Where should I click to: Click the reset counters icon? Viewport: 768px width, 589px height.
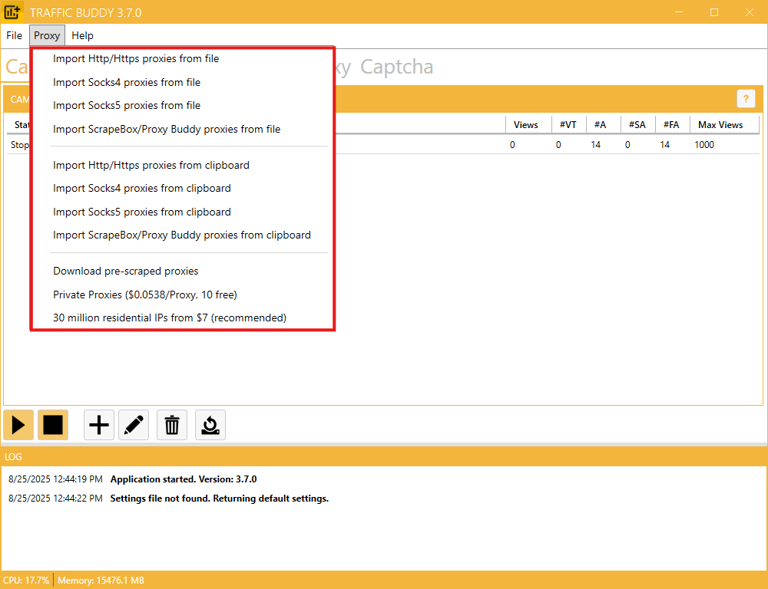pyautogui.click(x=210, y=425)
